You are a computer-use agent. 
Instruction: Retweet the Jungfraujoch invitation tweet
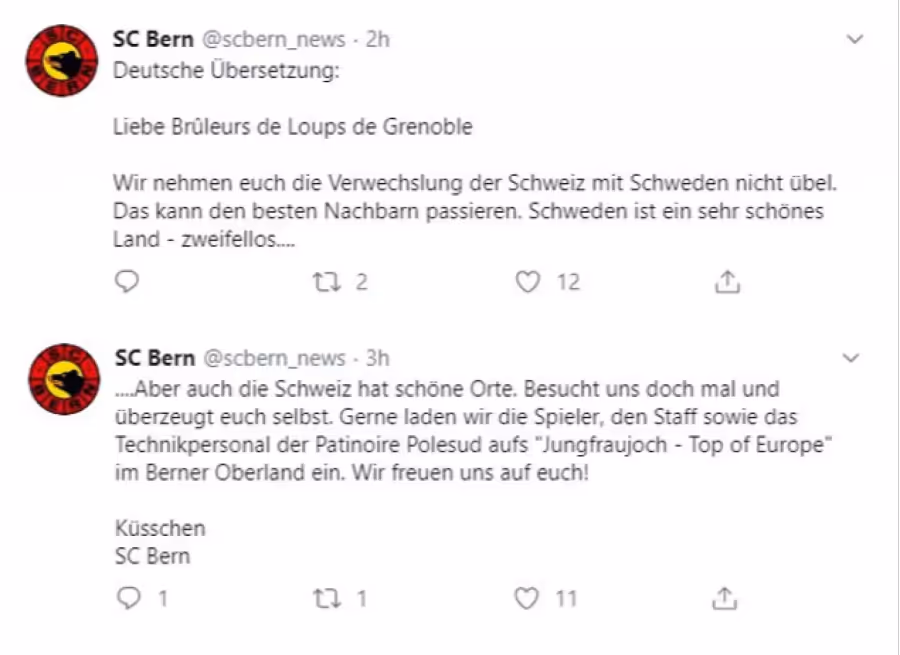tap(327, 599)
